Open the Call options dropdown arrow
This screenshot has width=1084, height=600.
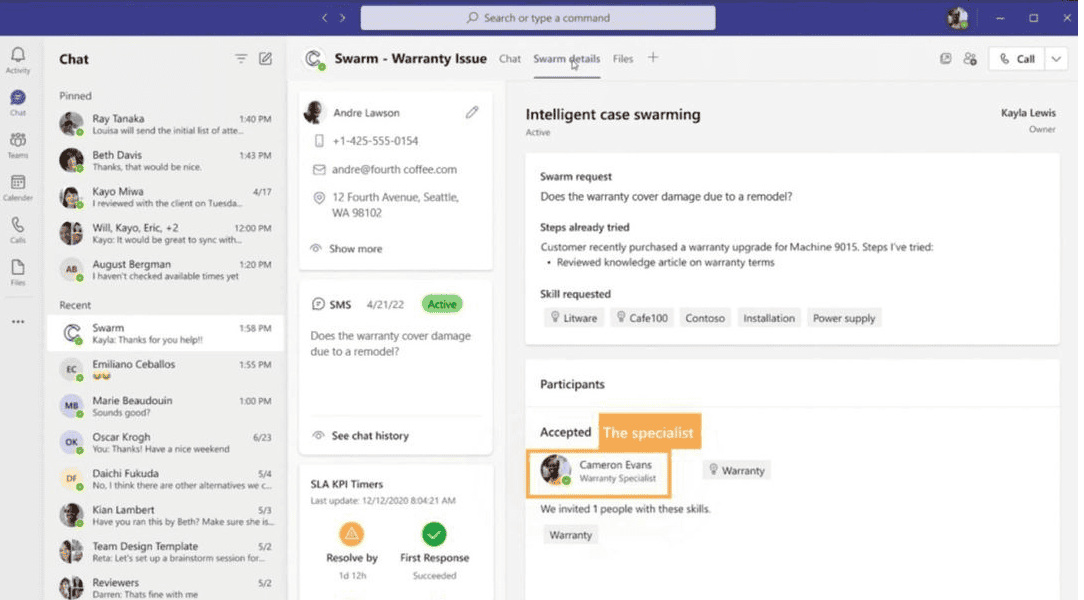click(1056, 59)
